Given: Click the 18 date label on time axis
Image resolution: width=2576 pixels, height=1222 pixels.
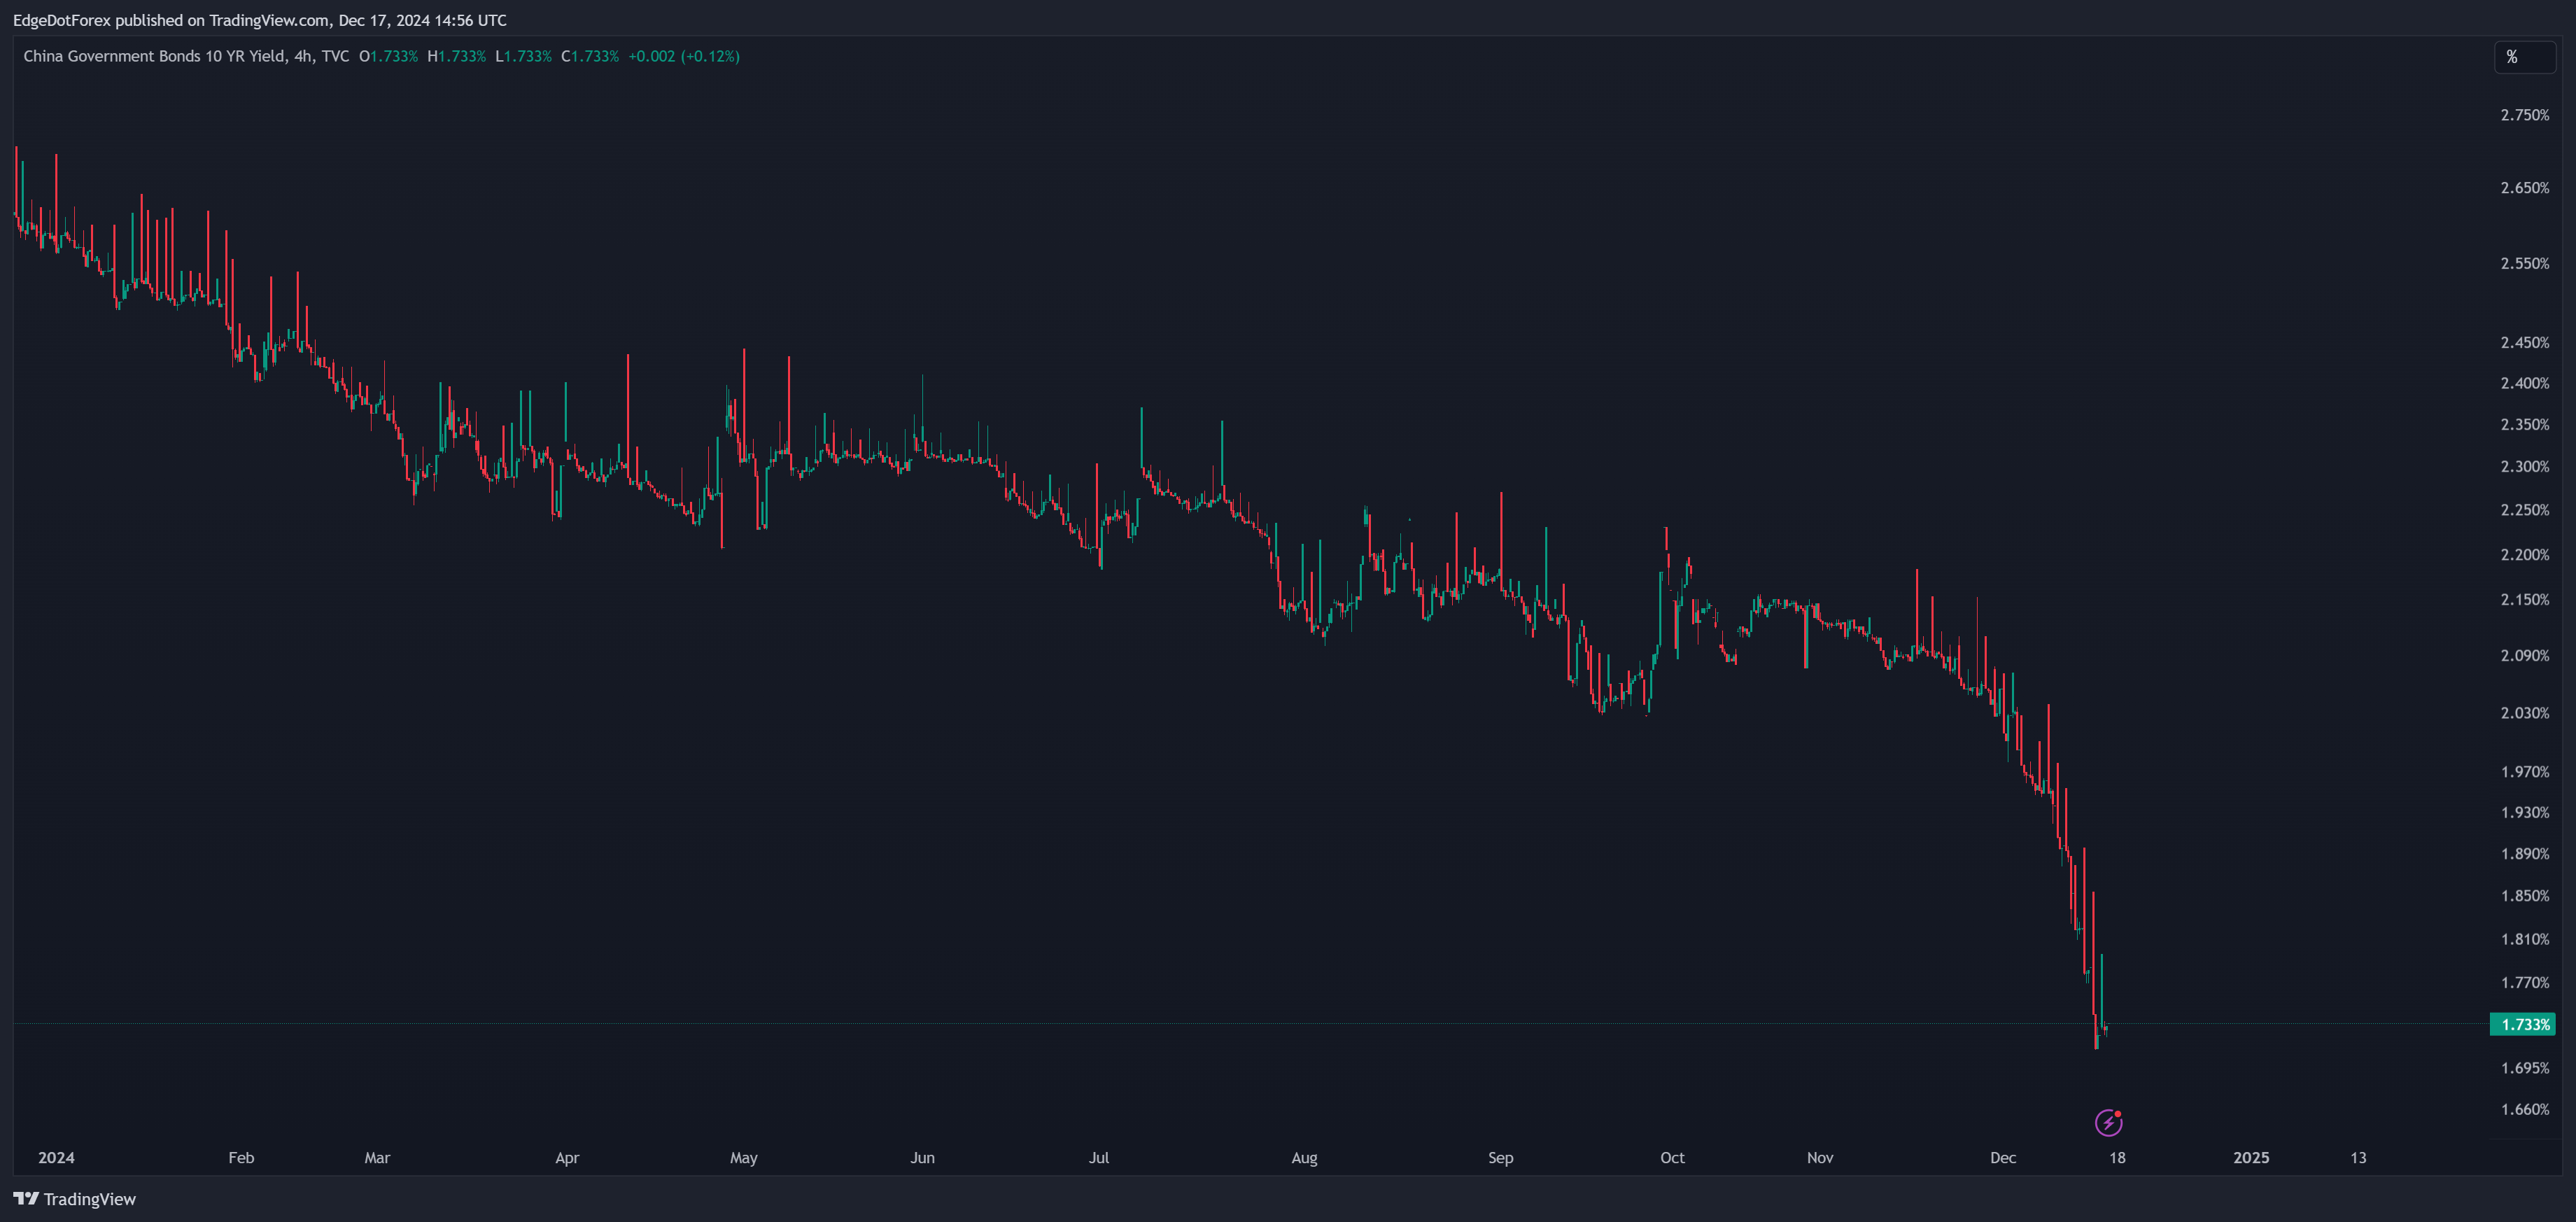Looking at the screenshot, I should pos(2117,1158).
